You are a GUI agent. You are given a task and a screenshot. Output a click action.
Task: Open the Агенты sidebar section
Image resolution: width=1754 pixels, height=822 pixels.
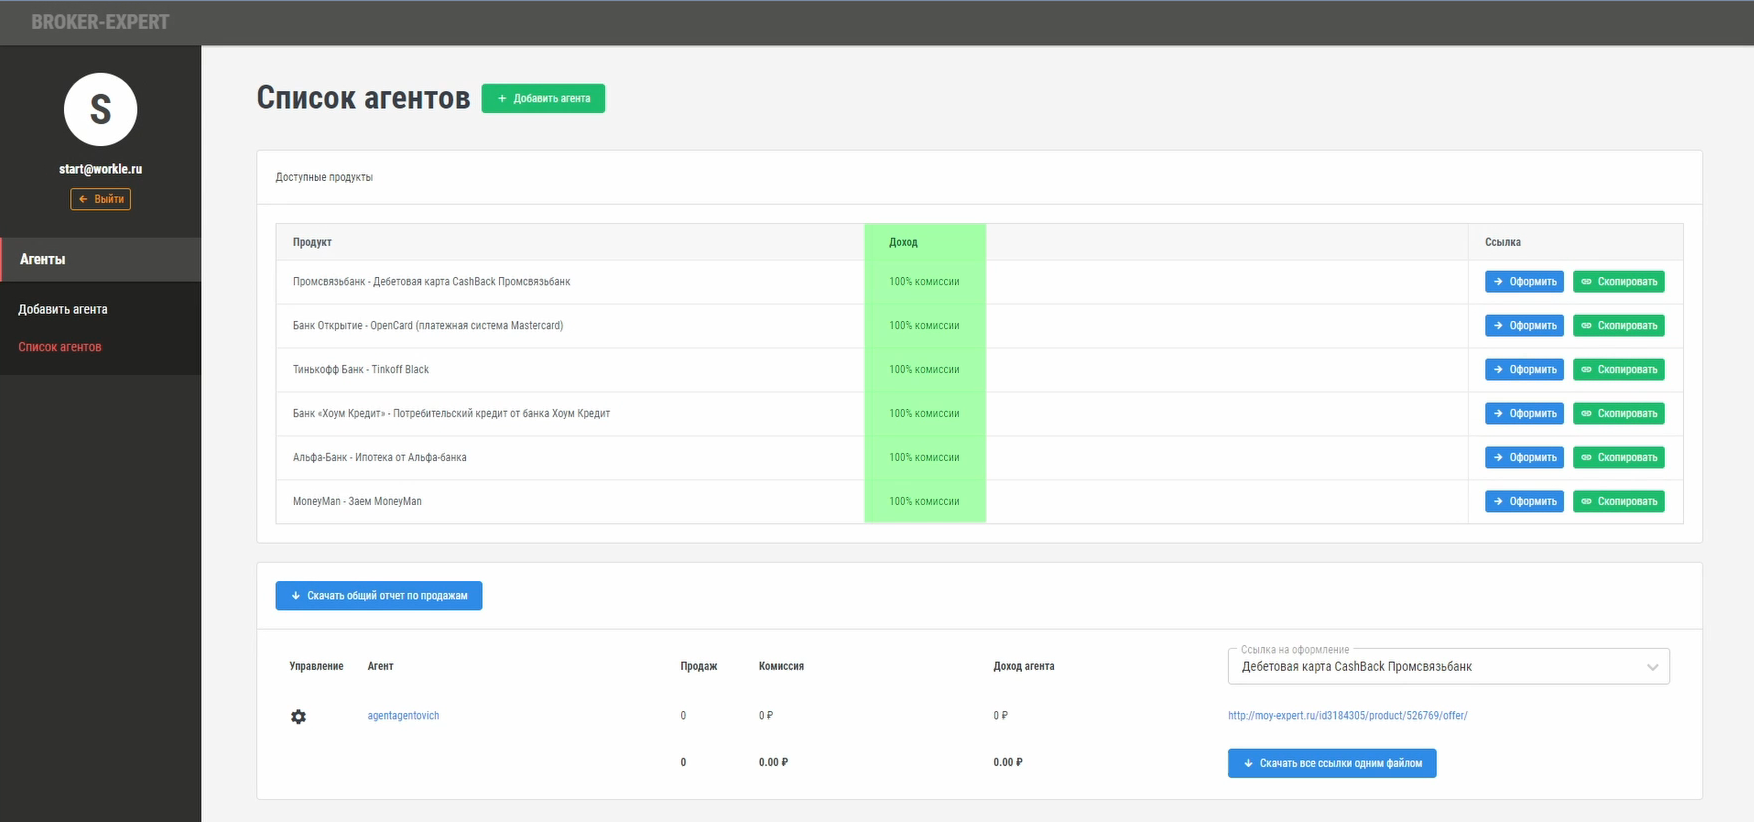pos(100,259)
